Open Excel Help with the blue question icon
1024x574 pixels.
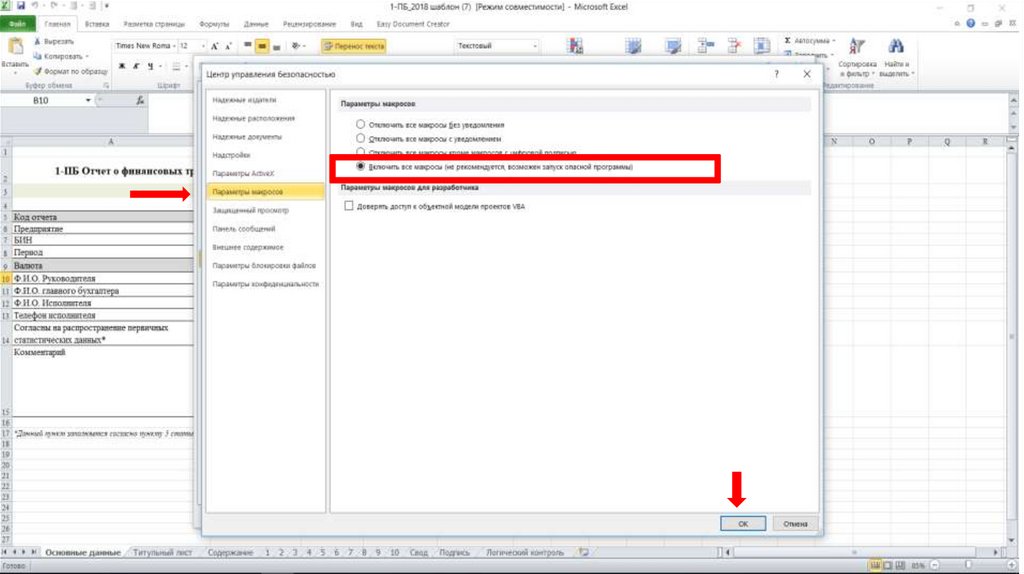pos(970,23)
